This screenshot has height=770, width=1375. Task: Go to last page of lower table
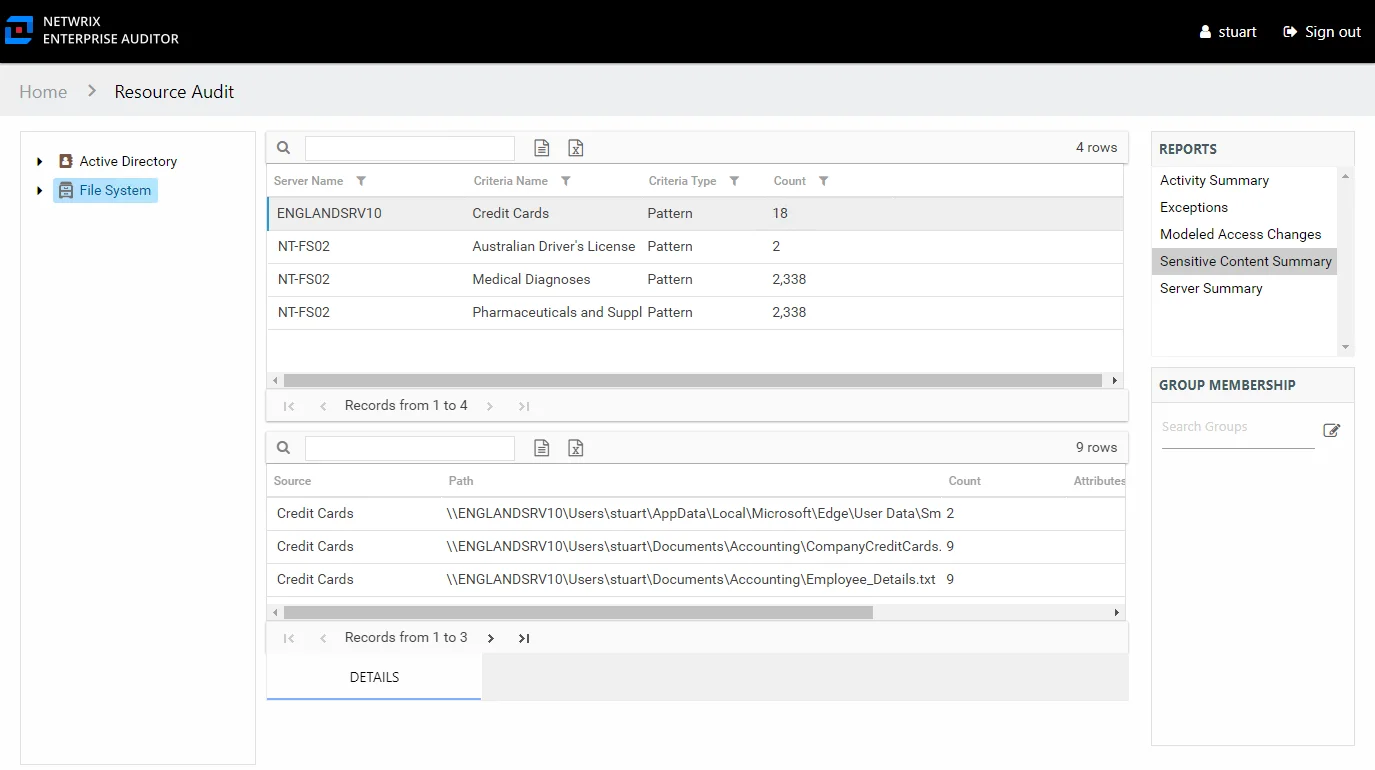click(x=524, y=638)
